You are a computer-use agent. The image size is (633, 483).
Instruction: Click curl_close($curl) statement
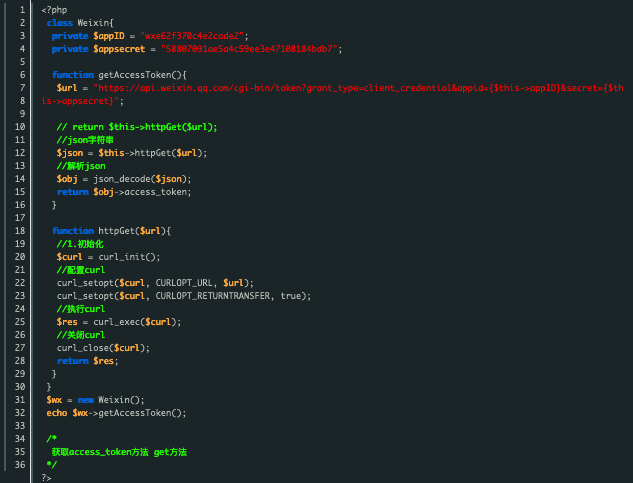pos(103,348)
